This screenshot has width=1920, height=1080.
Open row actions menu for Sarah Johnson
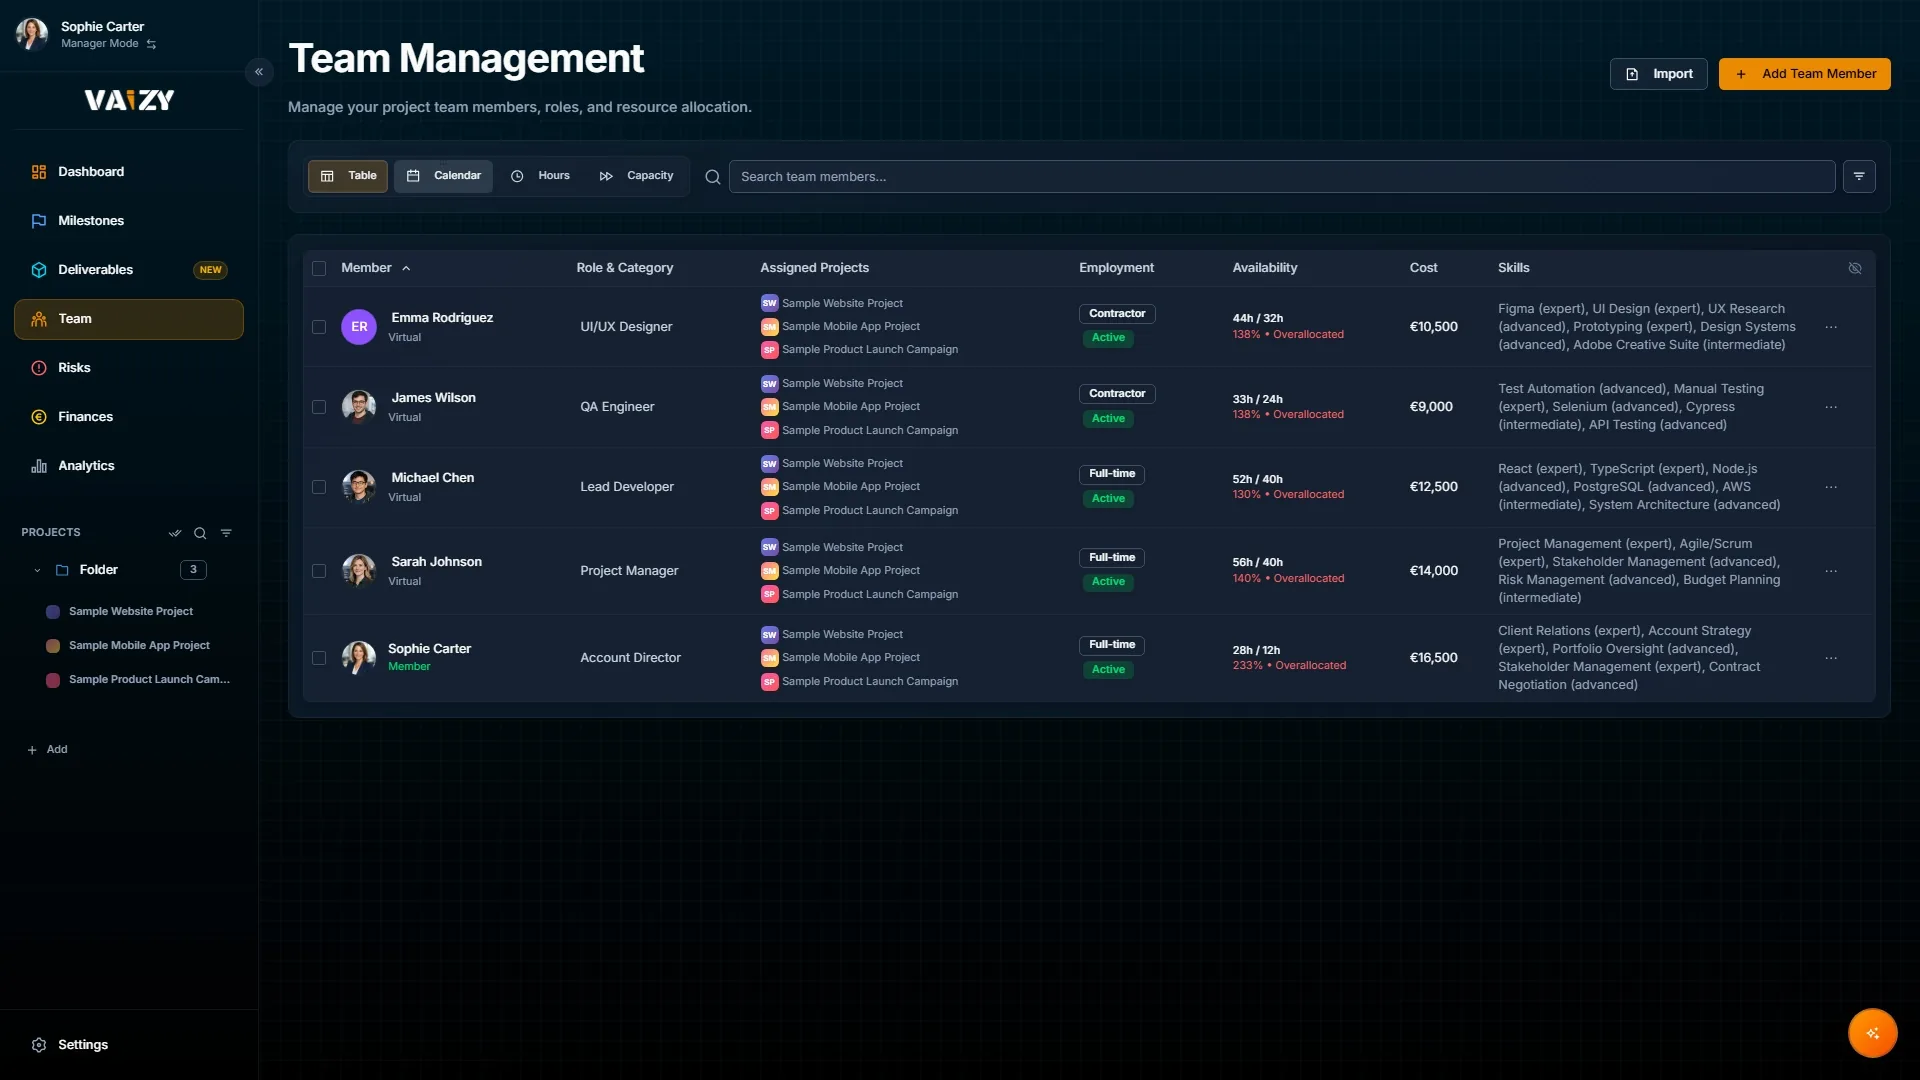[1831, 571]
